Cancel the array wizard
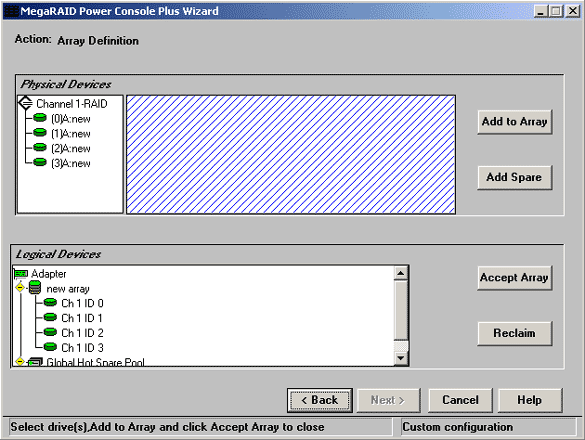The height and width of the screenshot is (440, 585). 460,400
